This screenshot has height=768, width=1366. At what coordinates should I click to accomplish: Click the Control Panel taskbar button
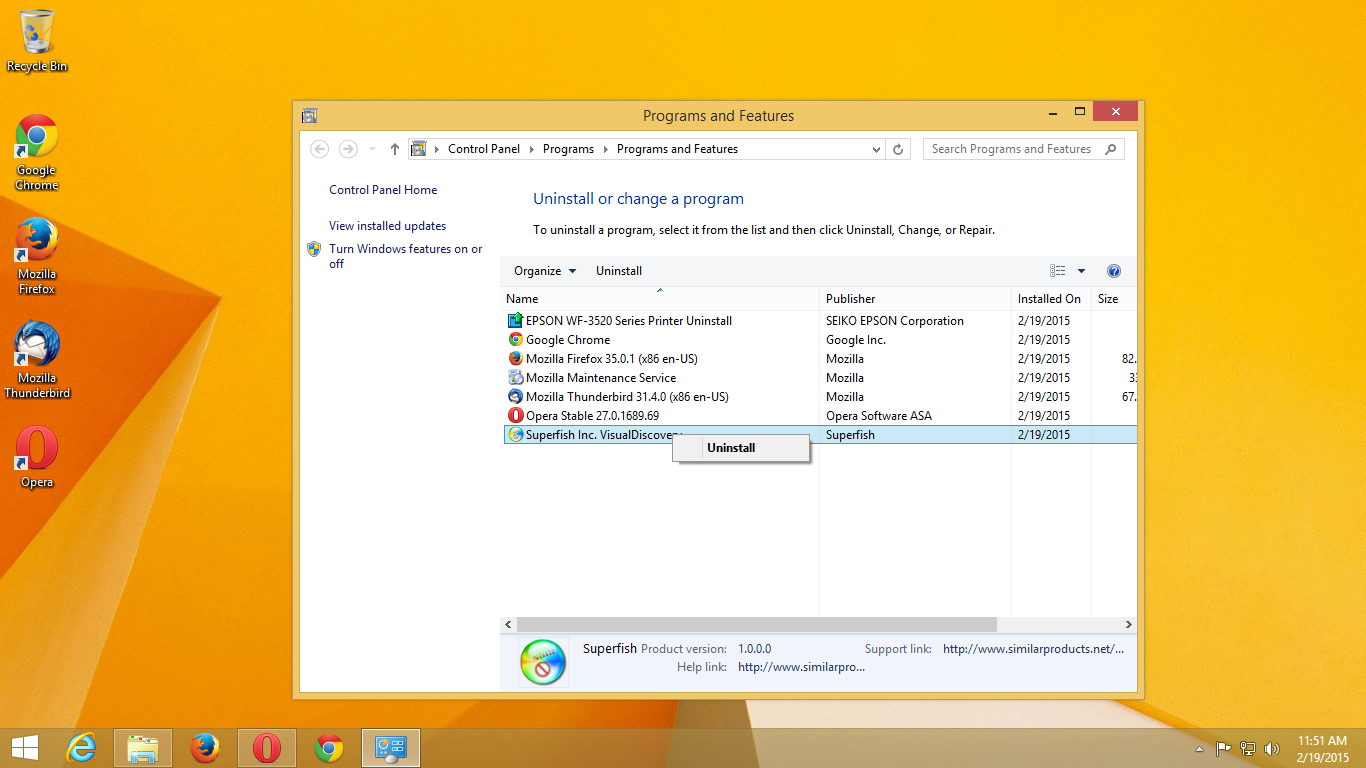pyautogui.click(x=390, y=748)
